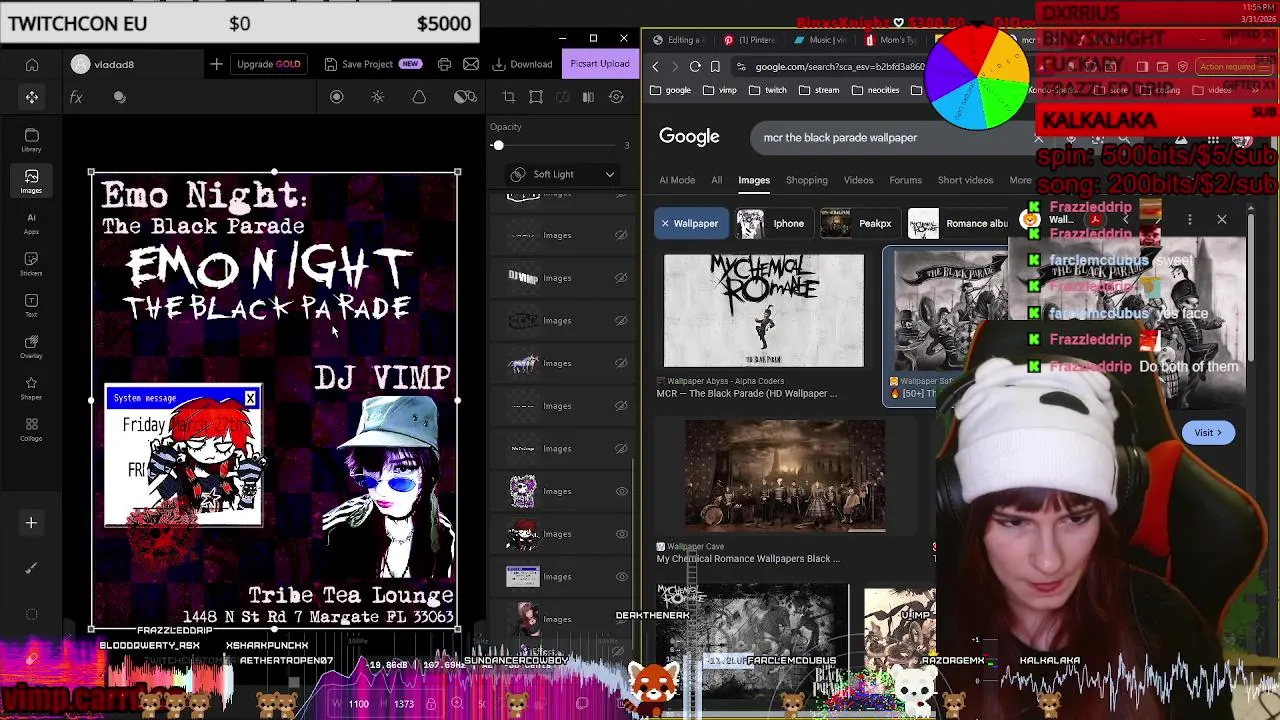Open the Shapes sidebar tool
The image size is (1280, 720).
31,389
